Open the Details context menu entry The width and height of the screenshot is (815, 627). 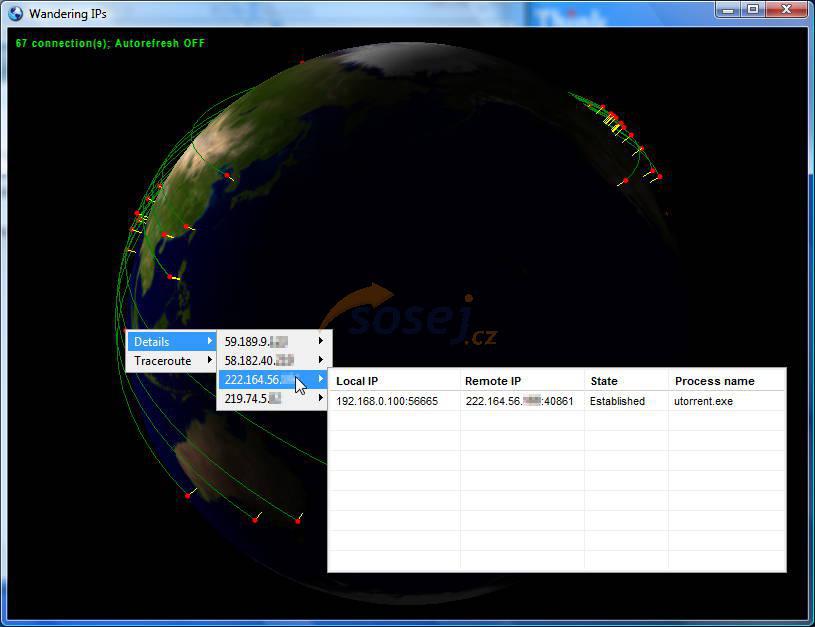click(x=171, y=342)
